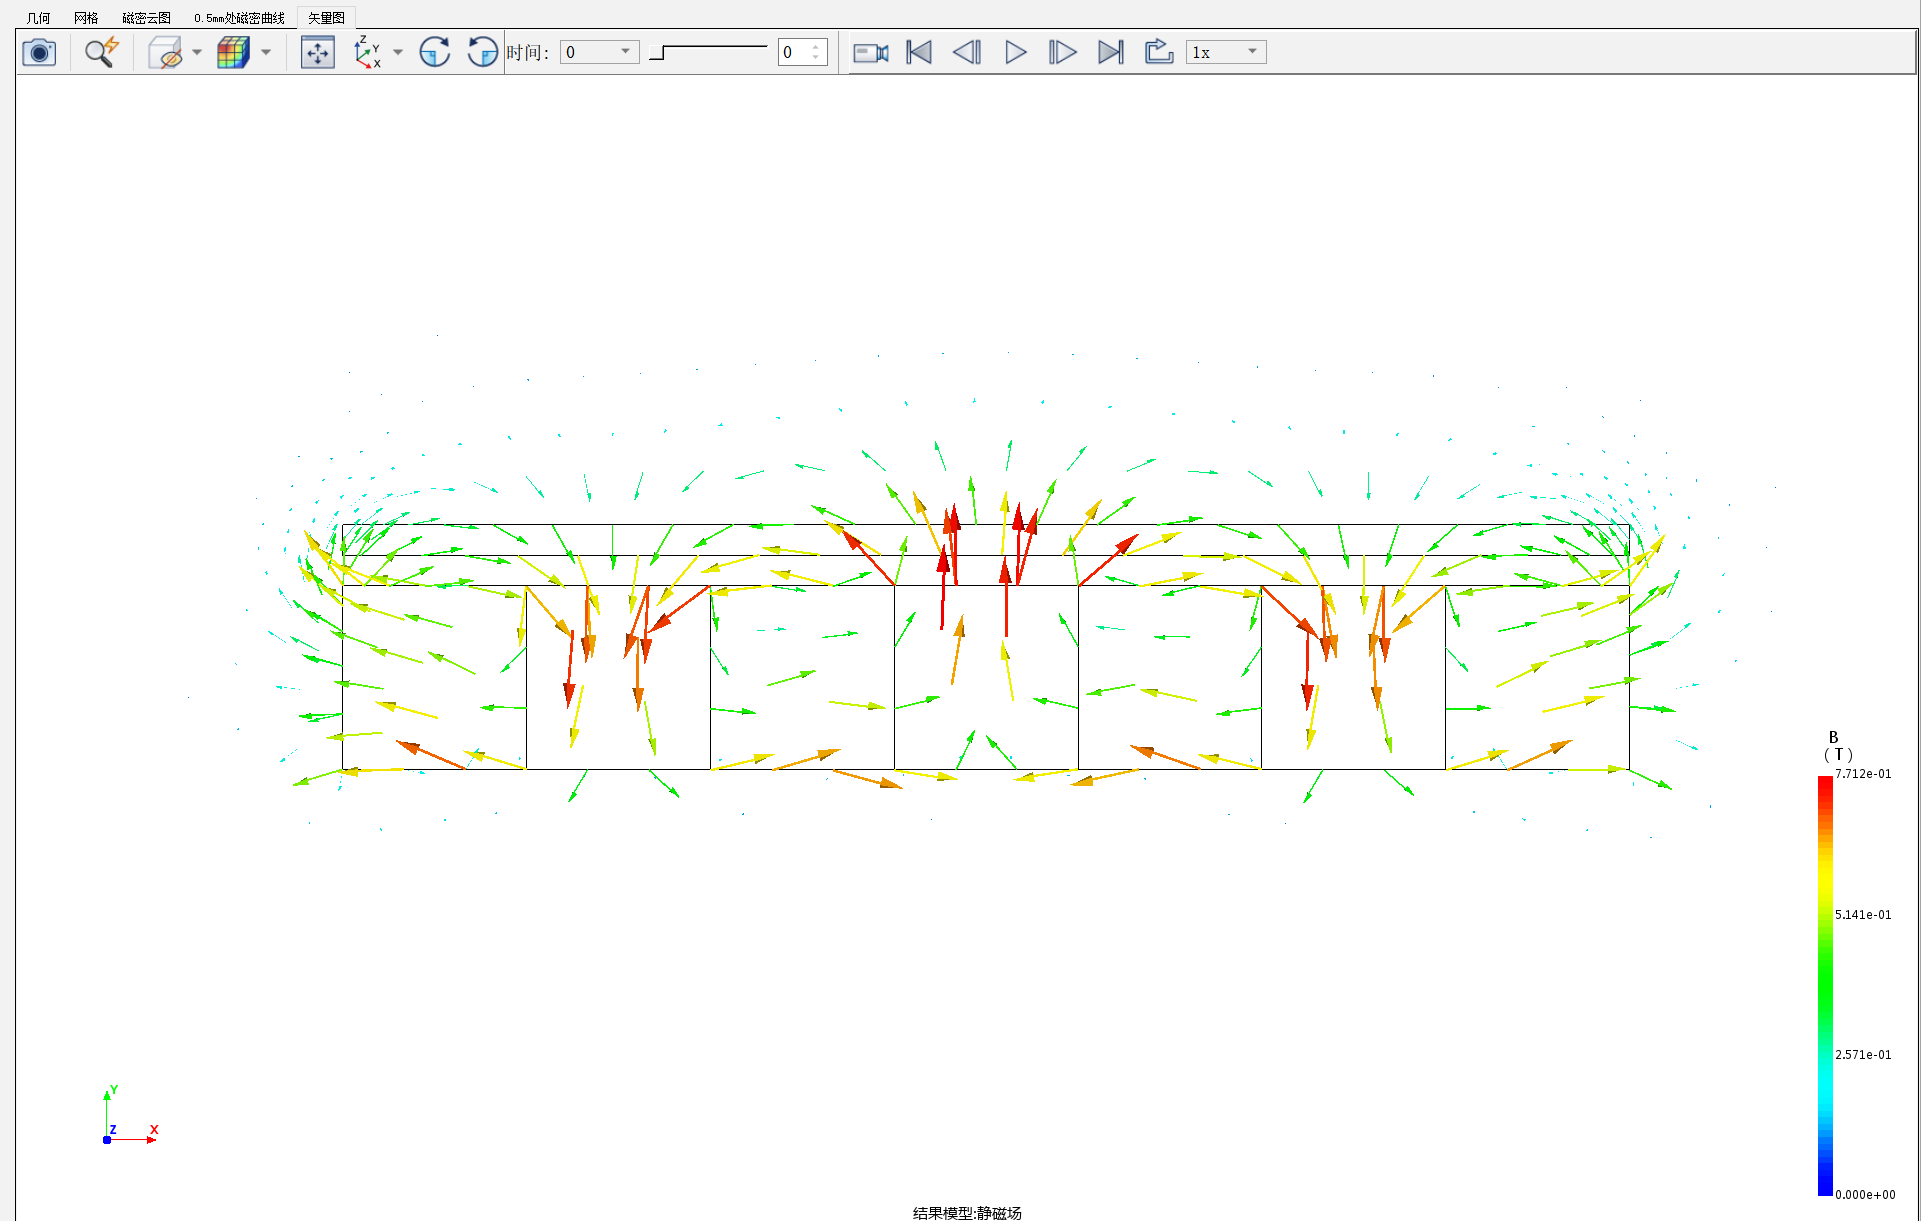This screenshot has width=1921, height=1221.
Task: Click the 结果模型:静磁场 label
Action: coord(967,1212)
